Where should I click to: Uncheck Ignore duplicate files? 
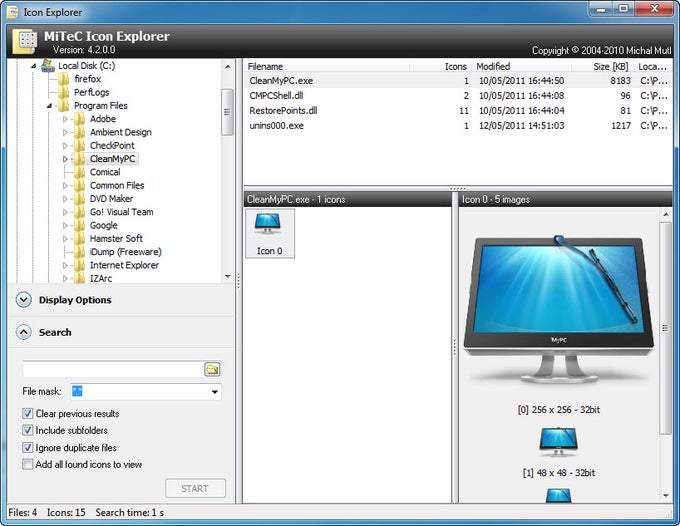27,448
